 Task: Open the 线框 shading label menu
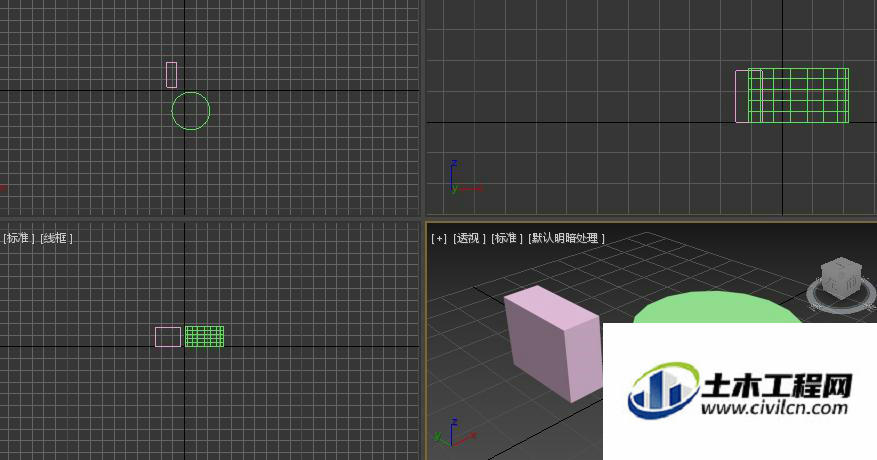point(56,238)
